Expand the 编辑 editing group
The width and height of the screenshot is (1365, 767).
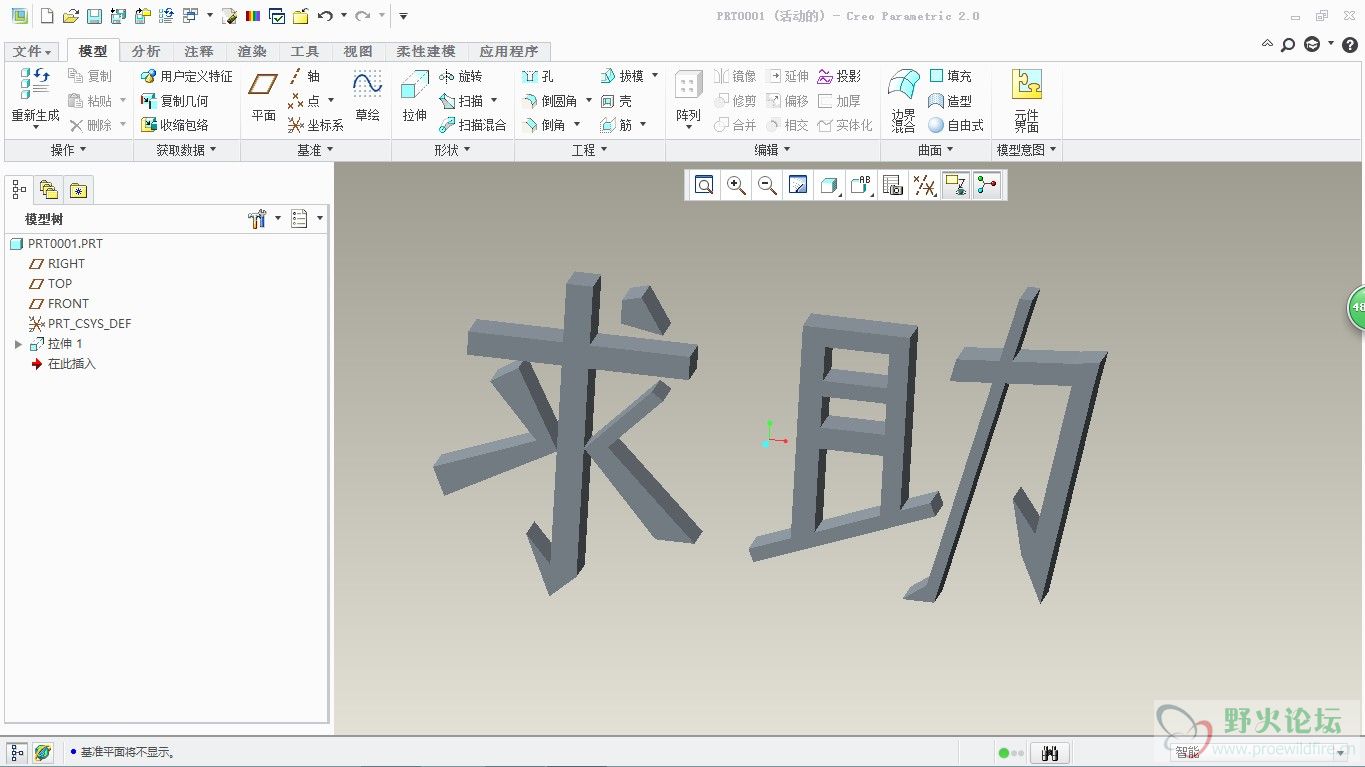772,150
